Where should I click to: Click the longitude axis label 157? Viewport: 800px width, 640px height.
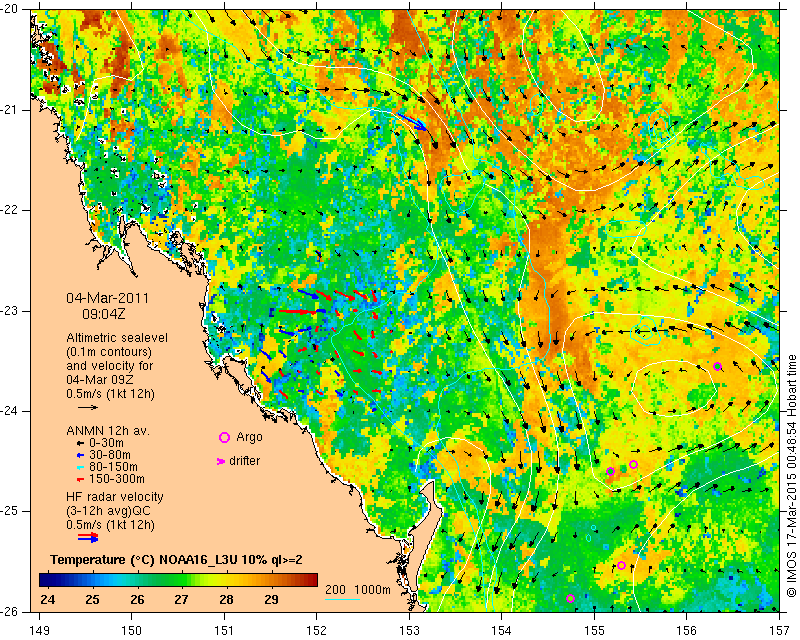[780, 631]
